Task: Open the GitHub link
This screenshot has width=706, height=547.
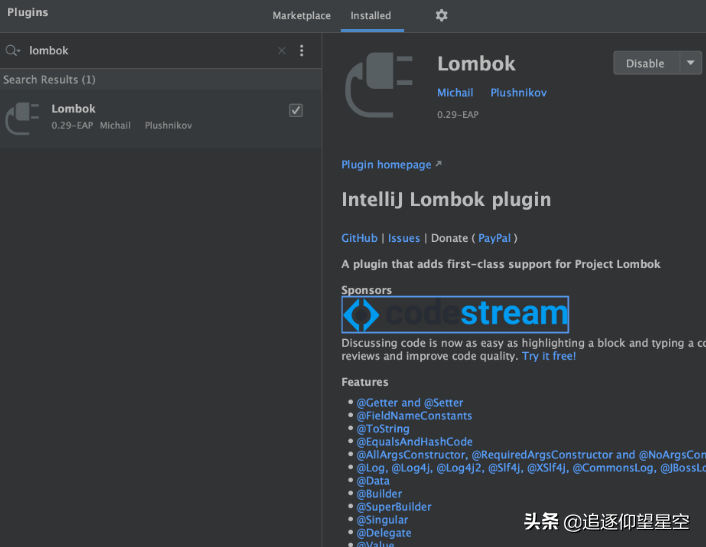Action: pos(359,238)
